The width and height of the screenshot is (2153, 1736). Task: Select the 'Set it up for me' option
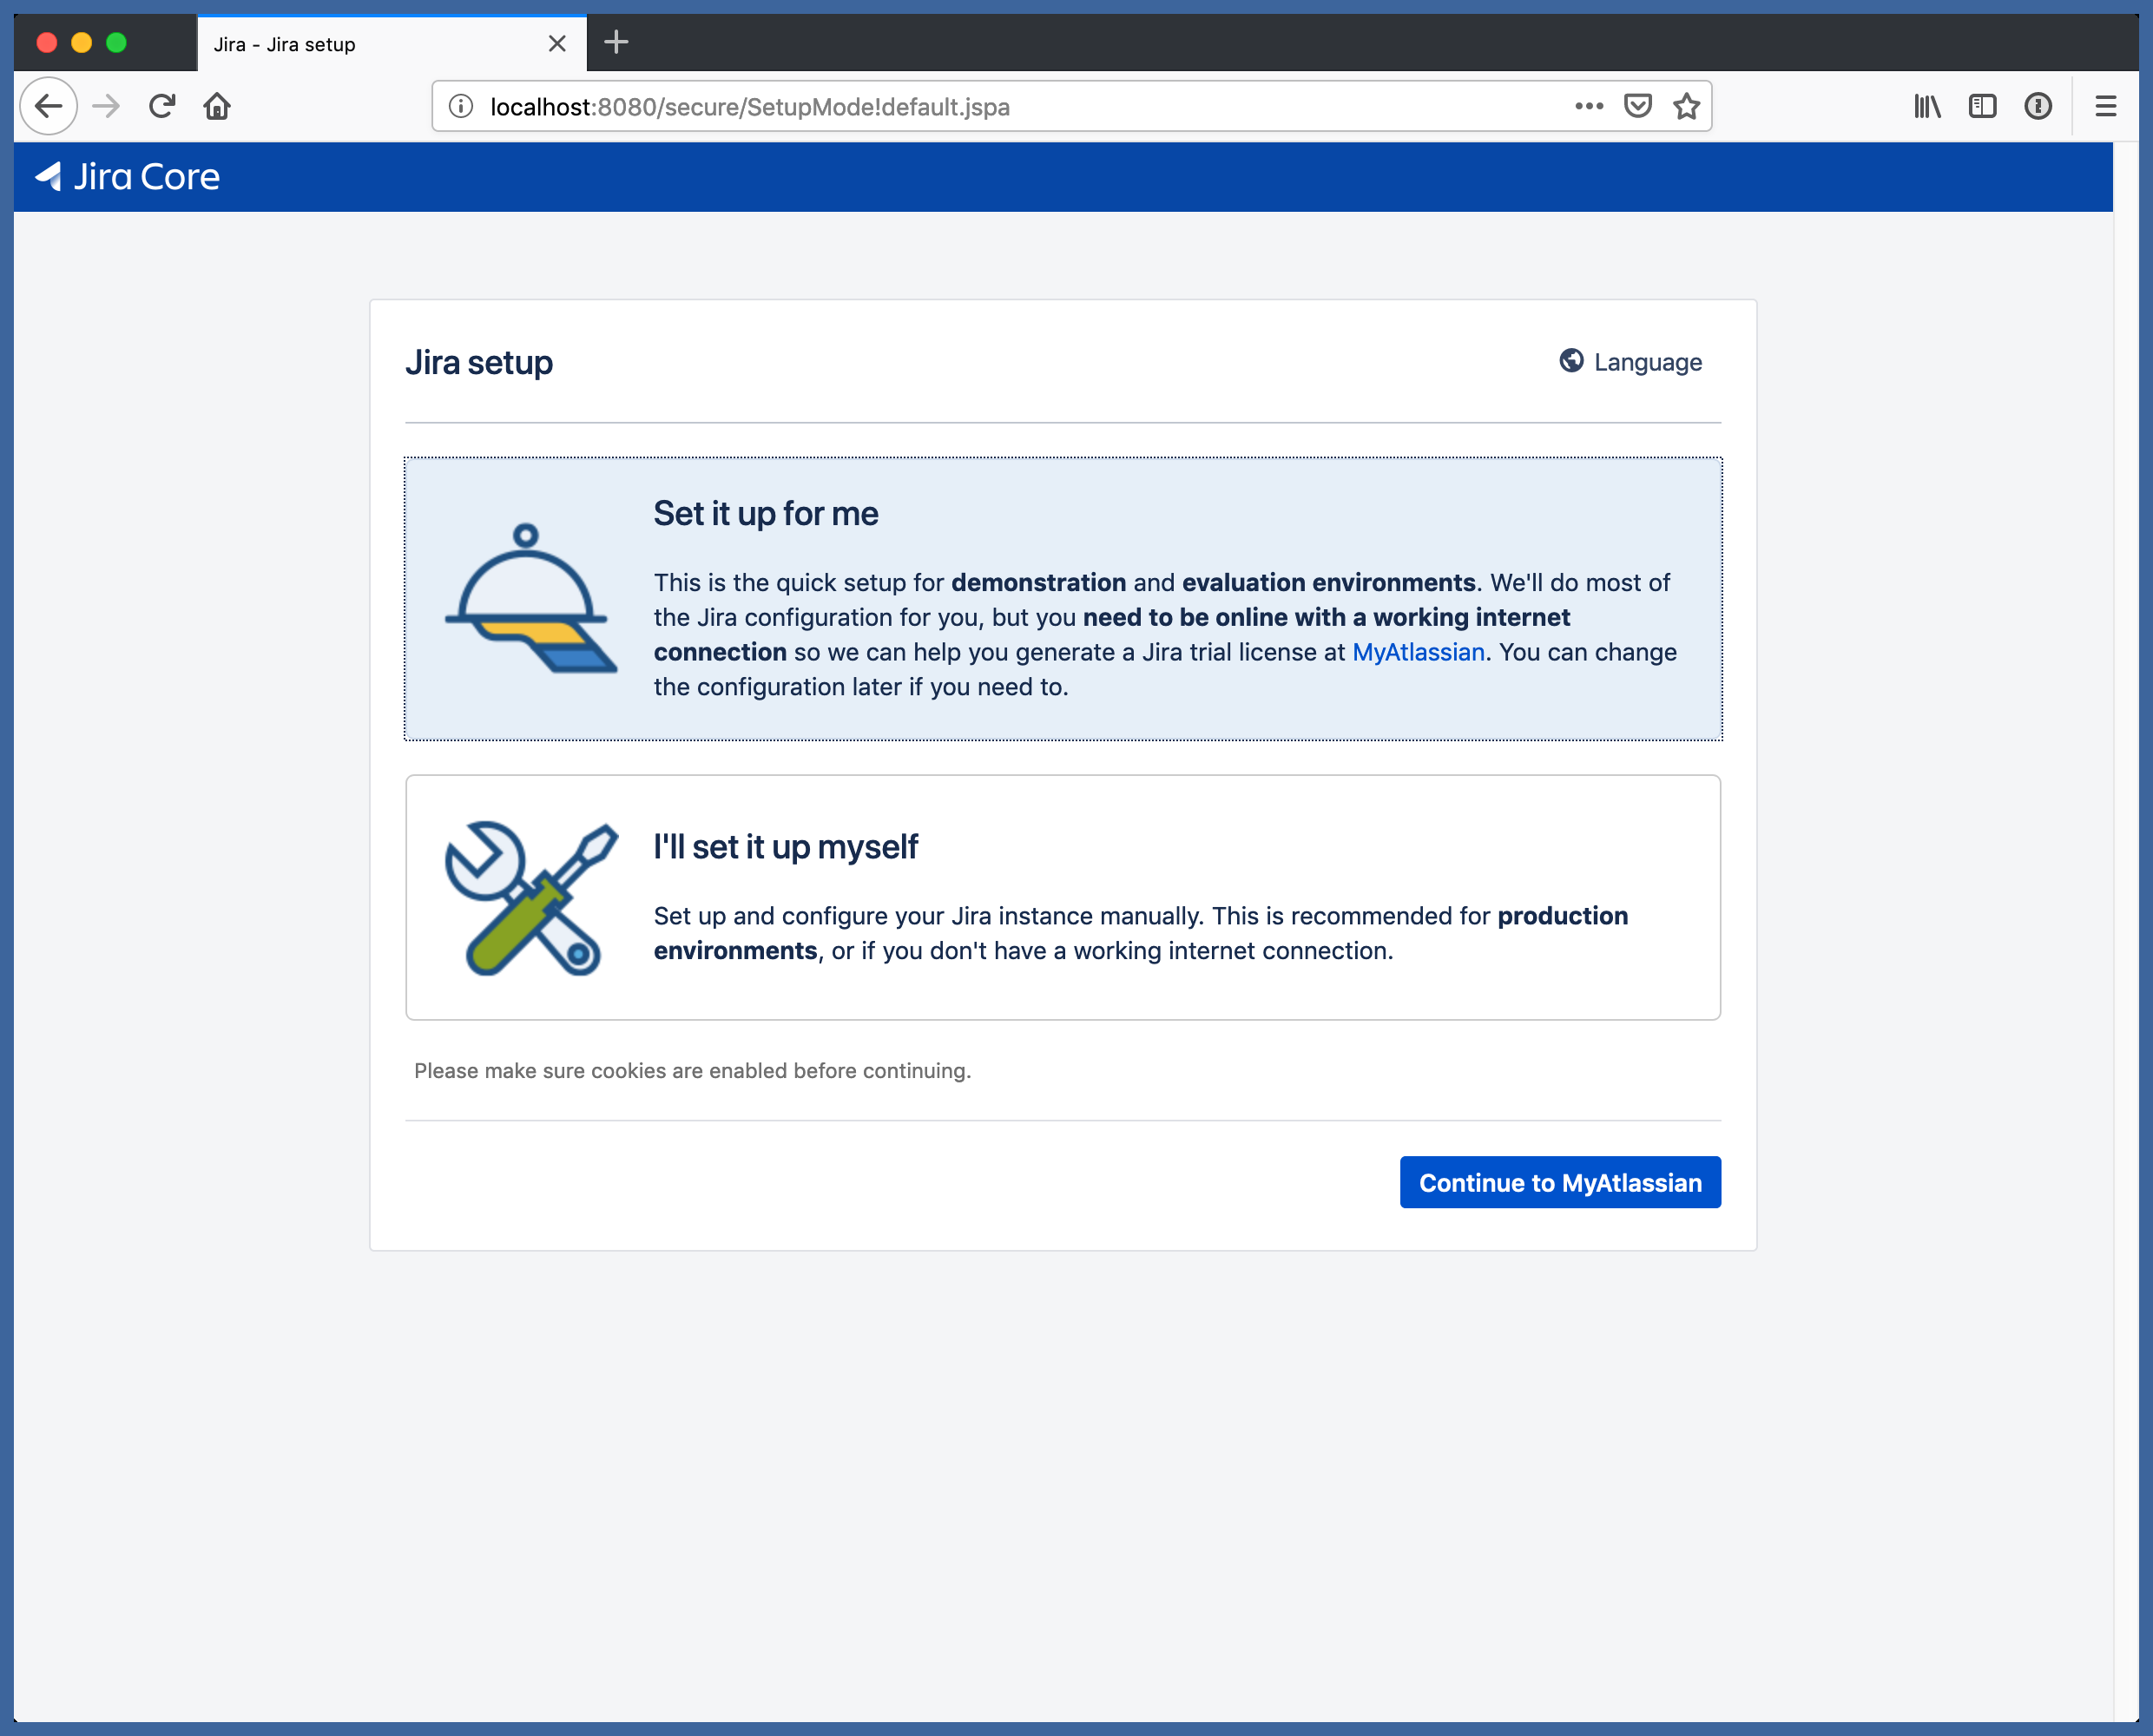pos(1062,598)
